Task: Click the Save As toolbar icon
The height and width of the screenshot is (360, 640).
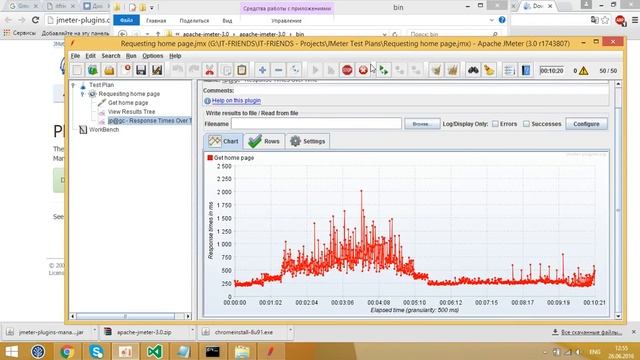Action: (157, 70)
